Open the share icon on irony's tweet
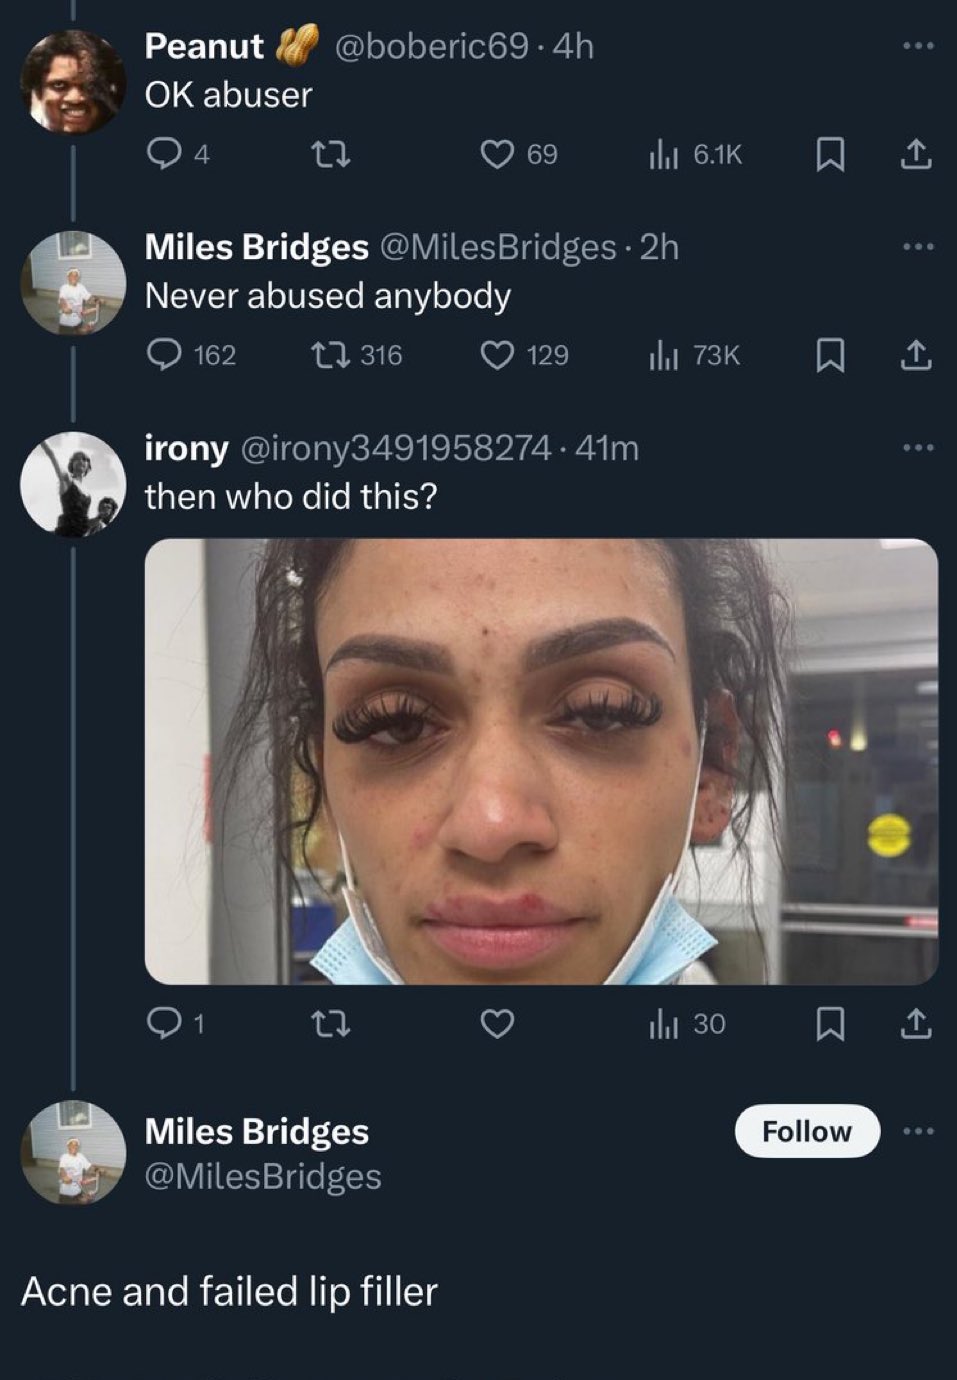Screen dimensions: 957x1380 916,1022
